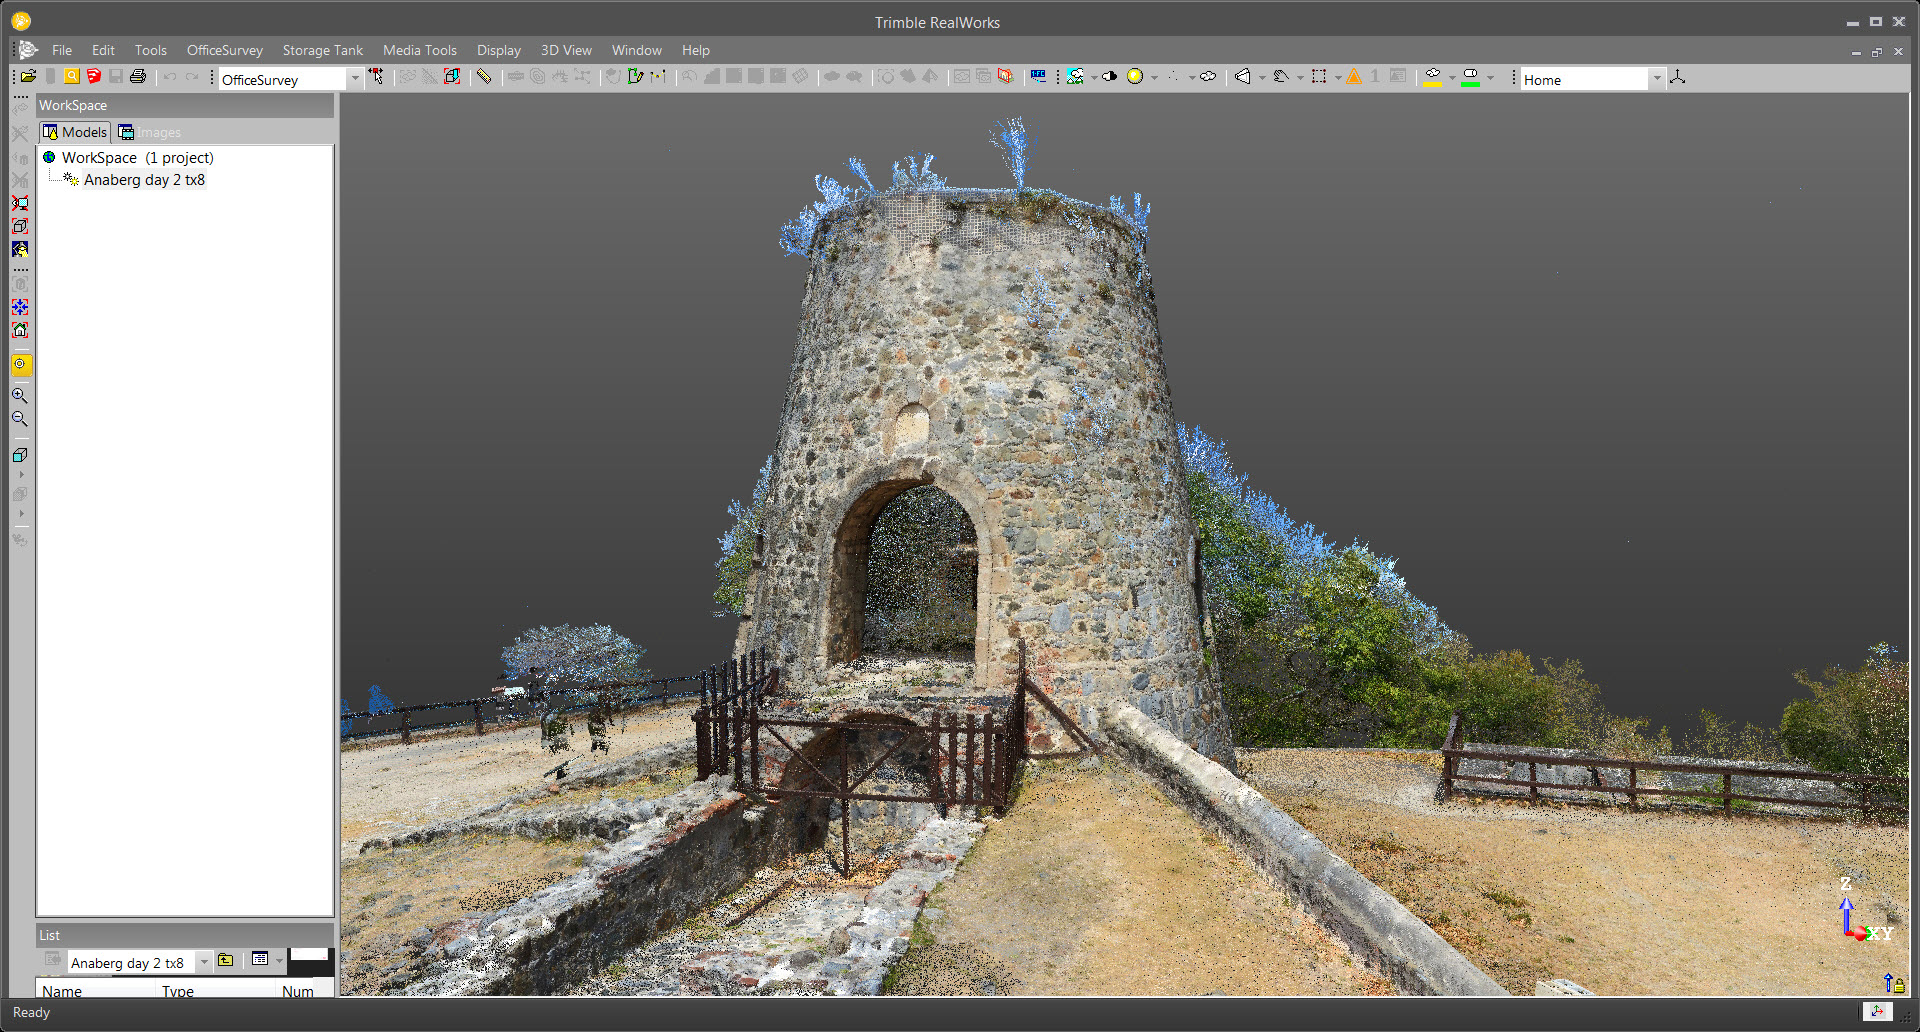The width and height of the screenshot is (1920, 1032).
Task: Click the orange warning triangle icon
Action: 1353,77
